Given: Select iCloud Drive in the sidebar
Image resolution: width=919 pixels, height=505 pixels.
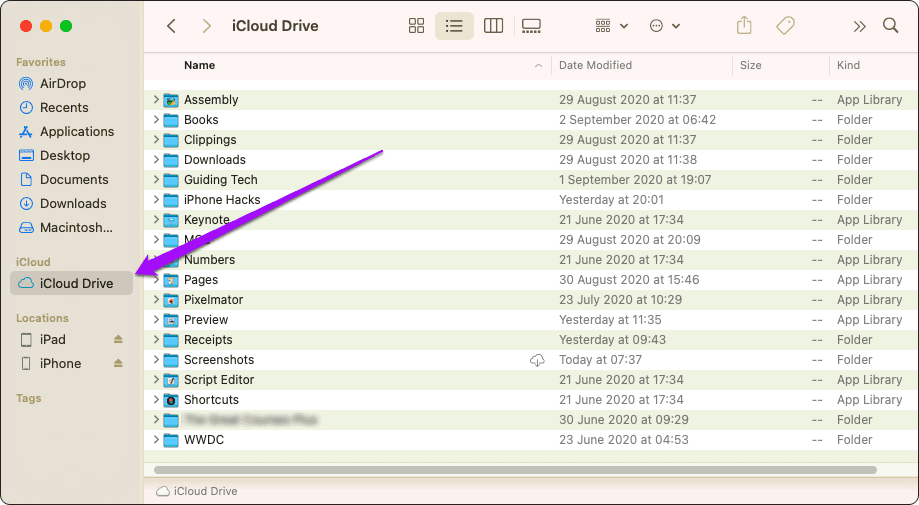Looking at the screenshot, I should click(72, 283).
